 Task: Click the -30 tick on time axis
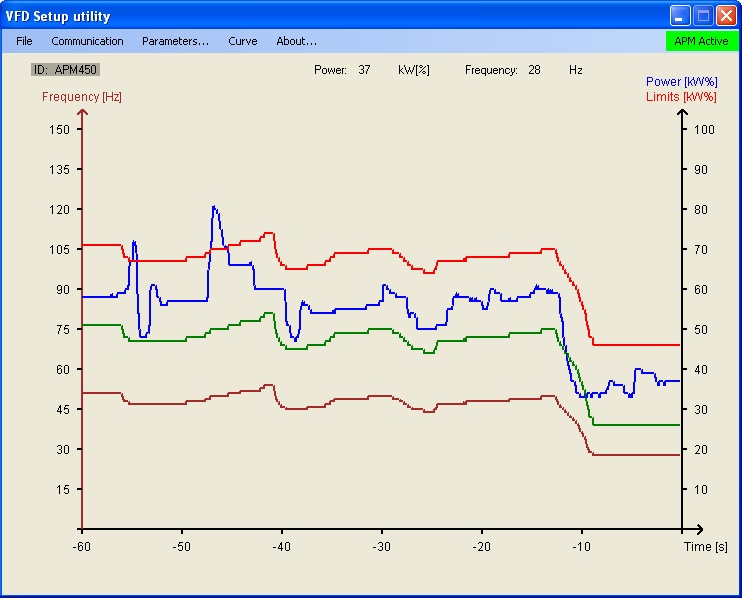coord(381,547)
